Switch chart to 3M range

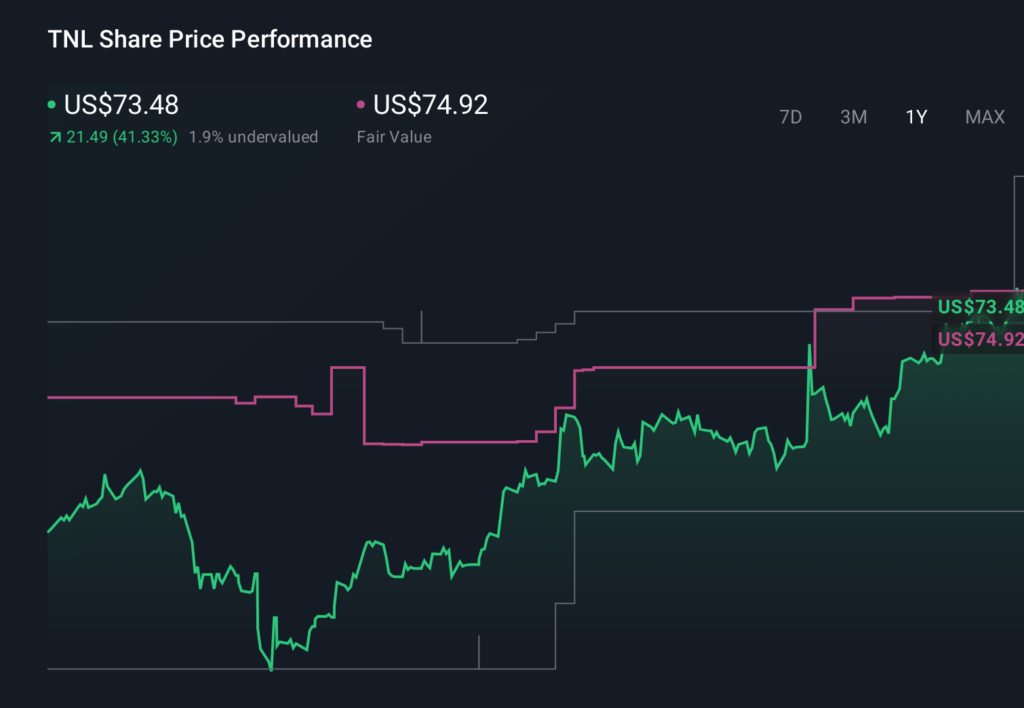(x=853, y=117)
